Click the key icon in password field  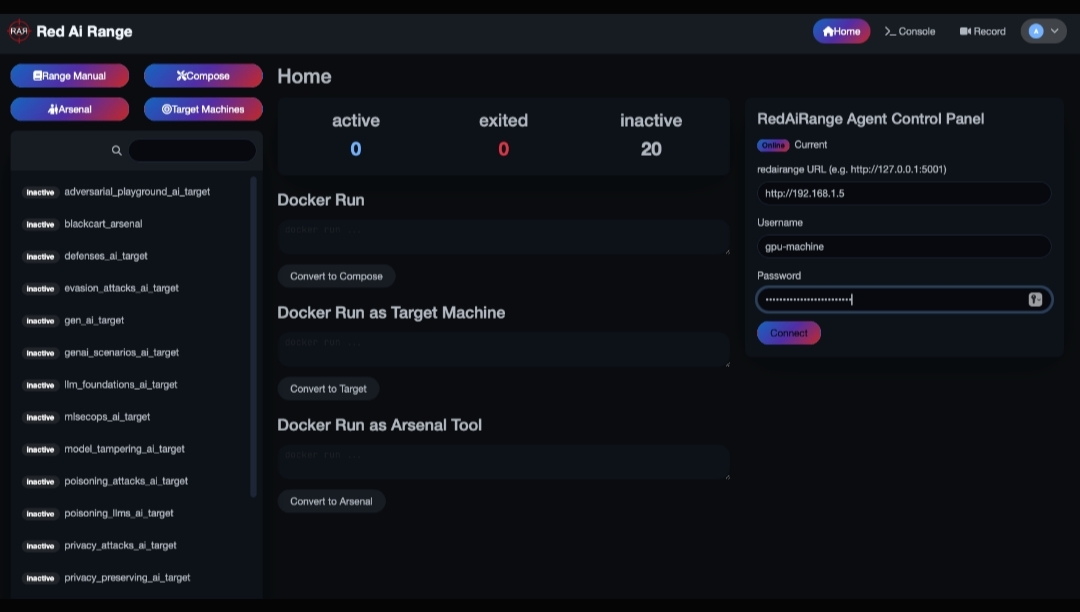1034,299
